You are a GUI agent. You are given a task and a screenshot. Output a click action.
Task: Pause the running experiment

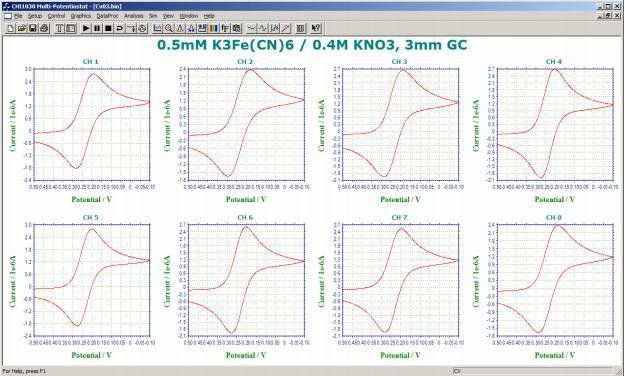[97, 28]
